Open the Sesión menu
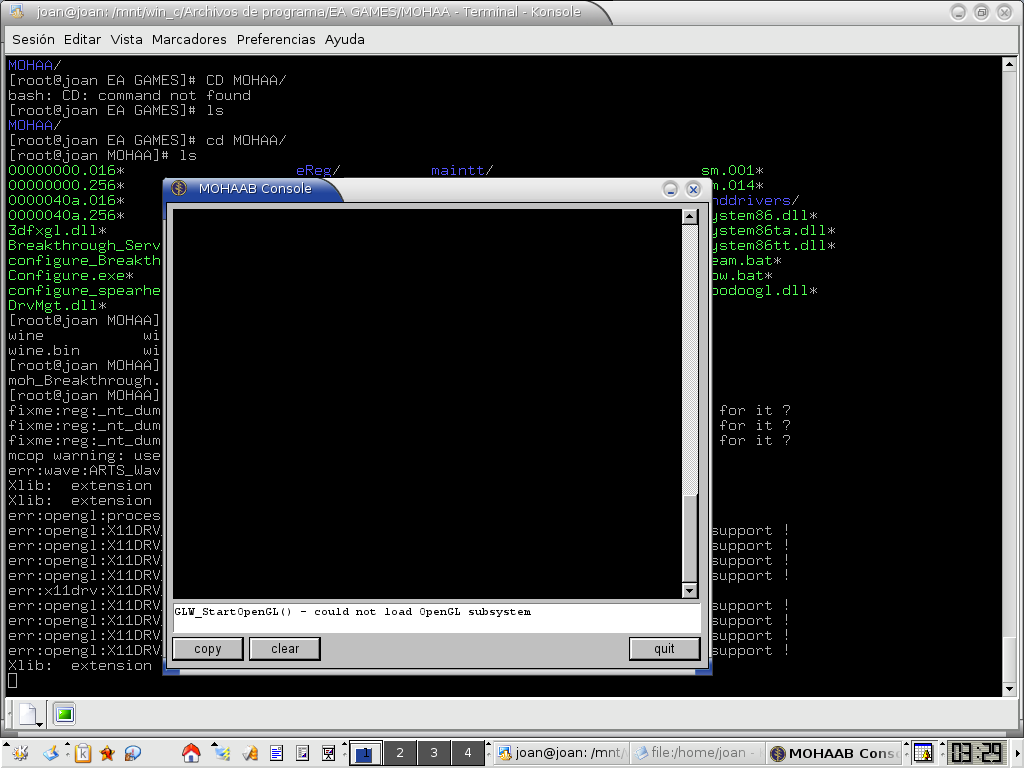The width and height of the screenshot is (1024, 768). 33,40
